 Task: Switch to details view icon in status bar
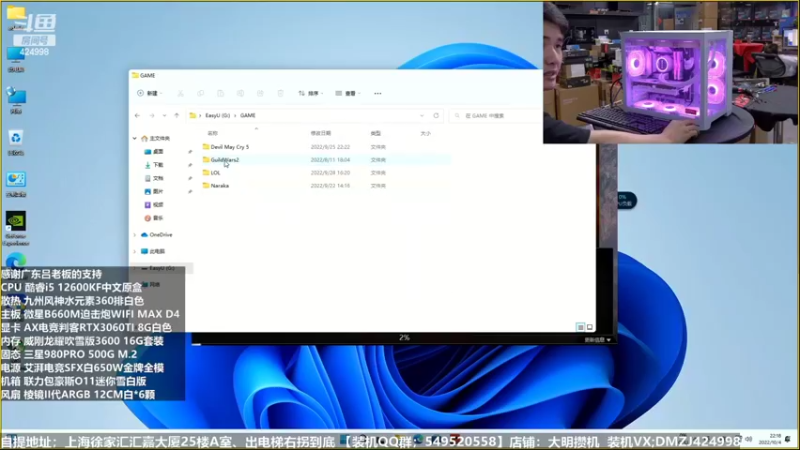point(580,327)
